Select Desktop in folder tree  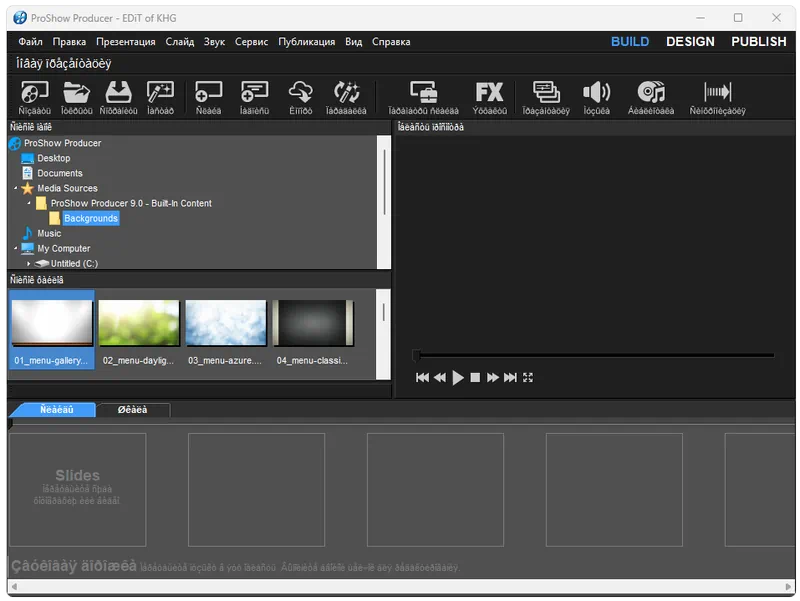(x=46, y=158)
